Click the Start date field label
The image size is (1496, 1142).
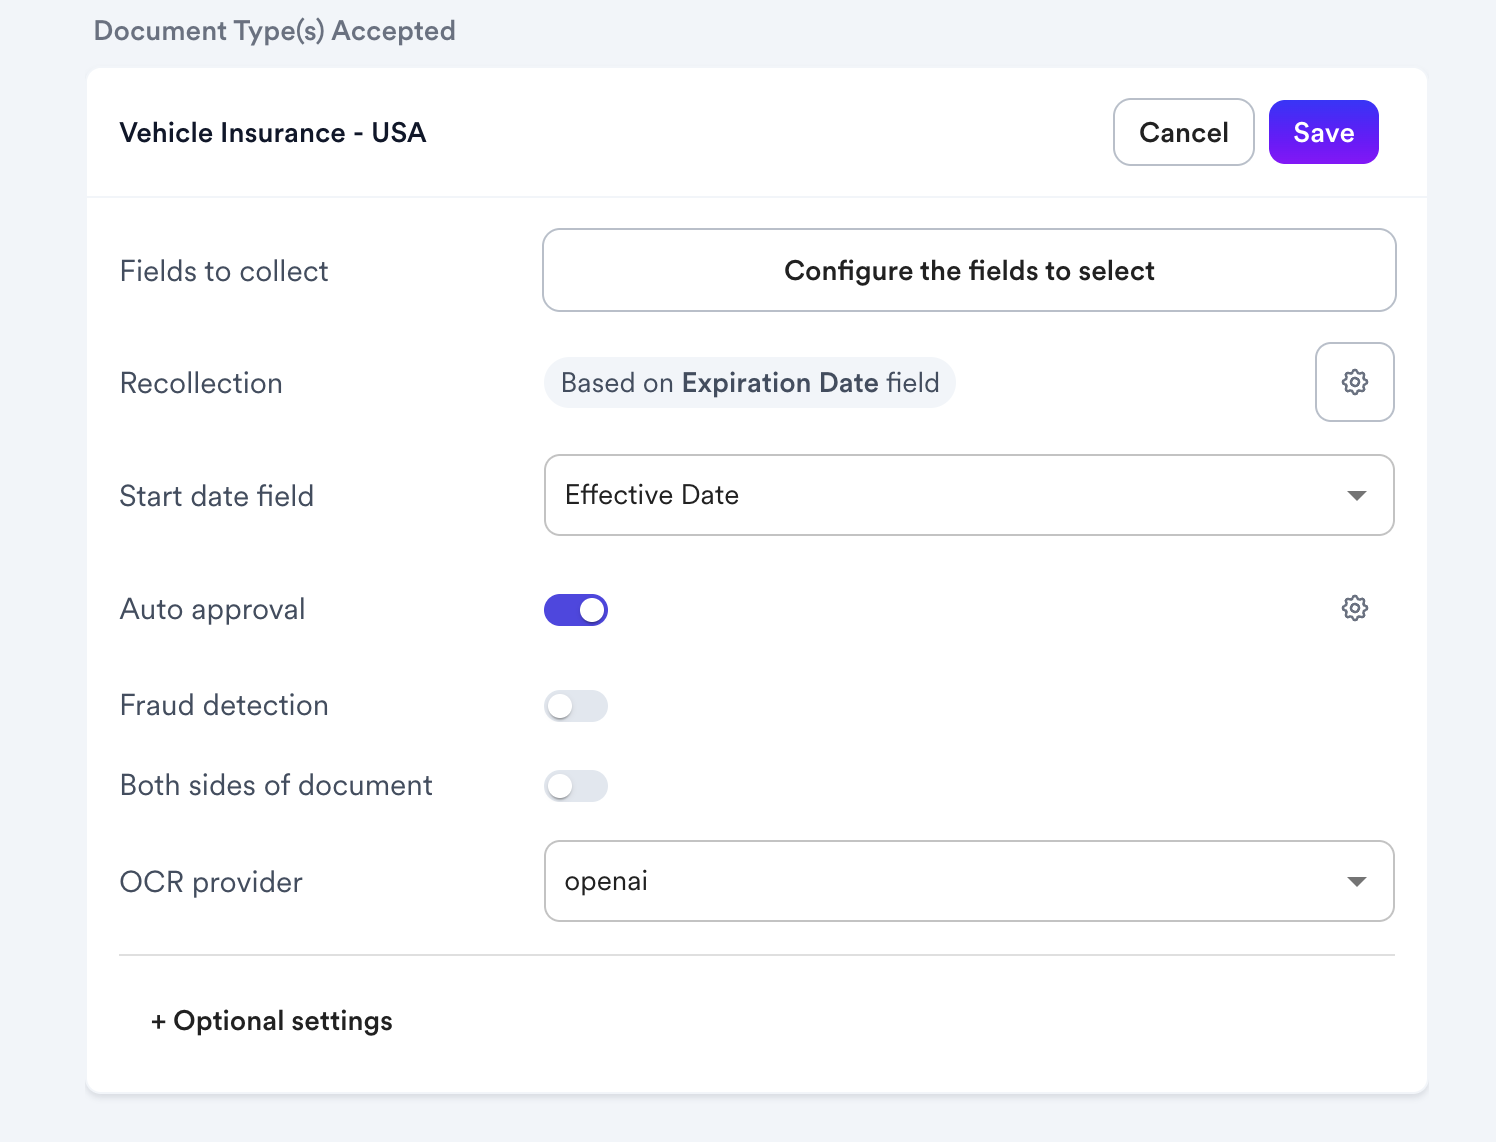pyautogui.click(x=217, y=496)
